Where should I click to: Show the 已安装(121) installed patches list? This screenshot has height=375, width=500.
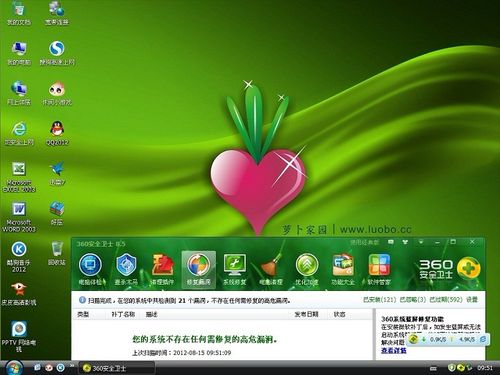(x=379, y=300)
